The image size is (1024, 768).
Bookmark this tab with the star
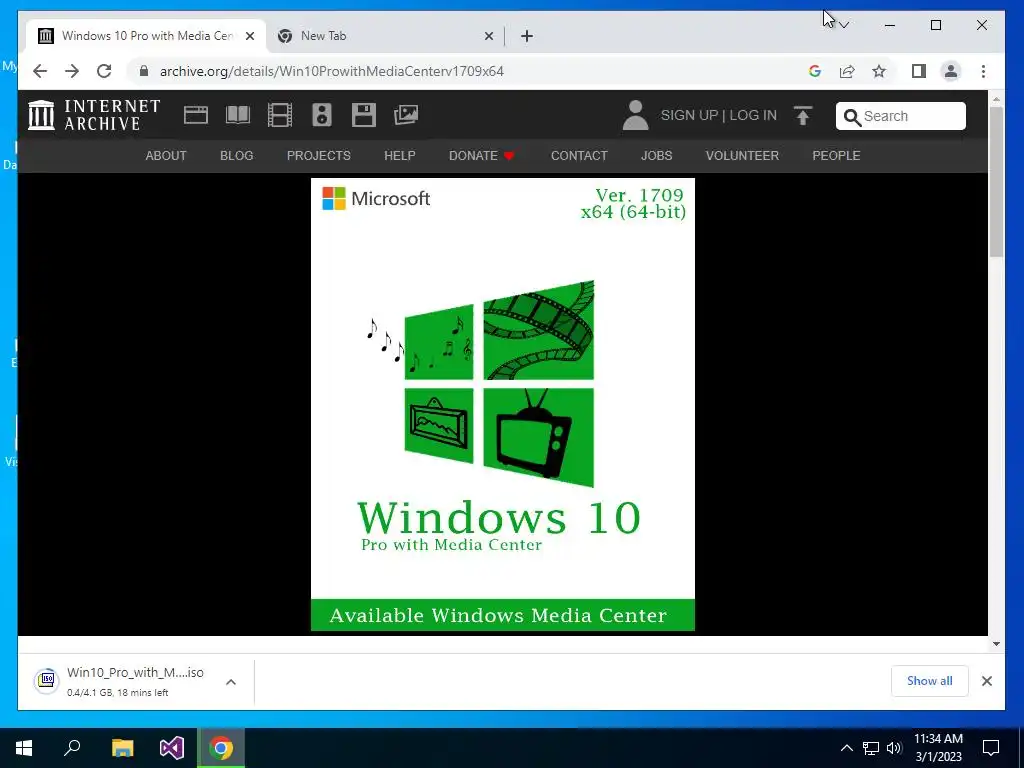(x=879, y=71)
